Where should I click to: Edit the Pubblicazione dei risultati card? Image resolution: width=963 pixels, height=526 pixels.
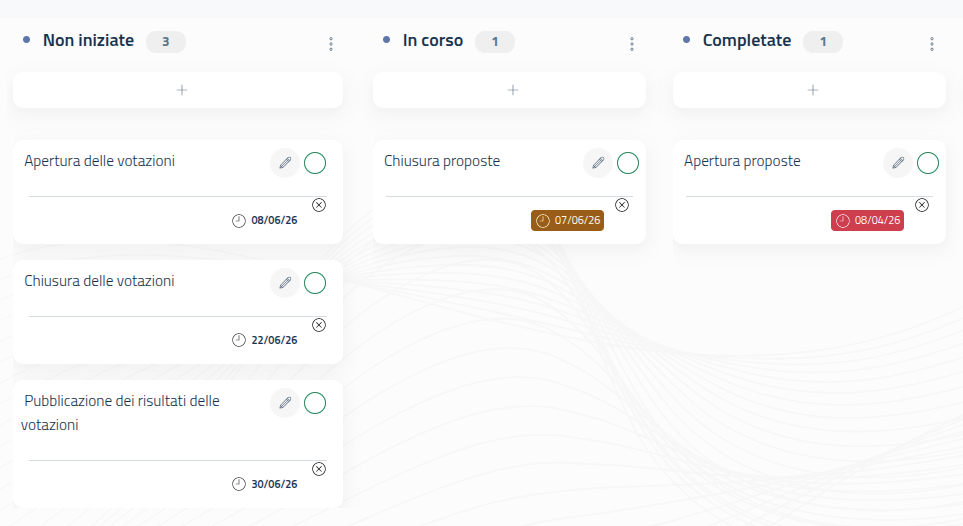click(x=285, y=402)
